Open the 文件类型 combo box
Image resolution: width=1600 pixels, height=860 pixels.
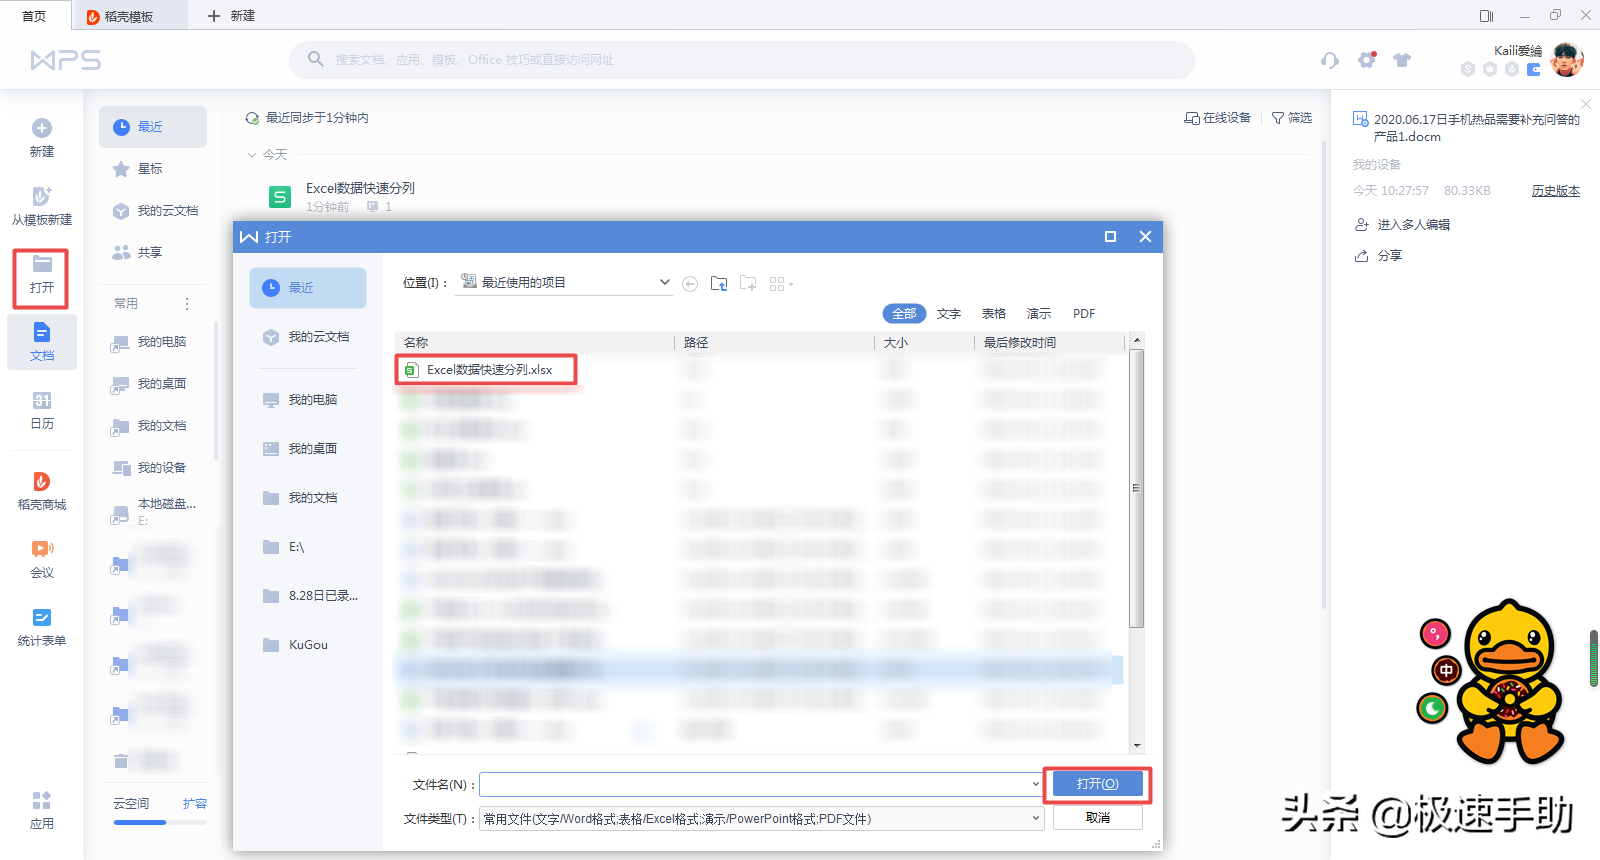762,819
